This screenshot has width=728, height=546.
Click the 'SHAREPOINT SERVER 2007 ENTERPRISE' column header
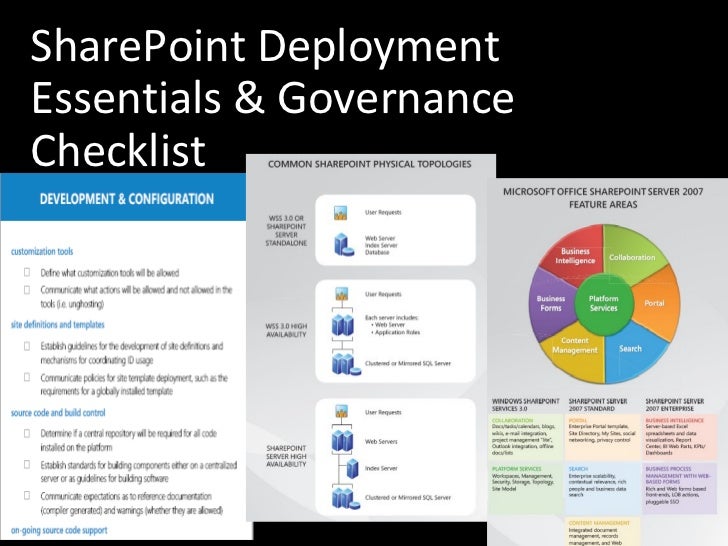(x=675, y=404)
